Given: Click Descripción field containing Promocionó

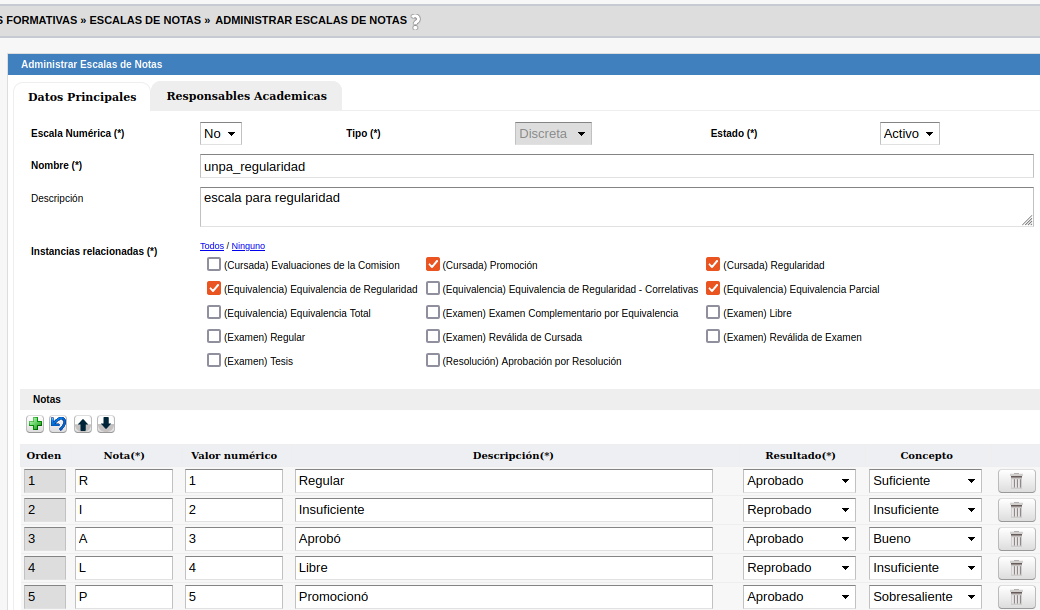Looking at the screenshot, I should (504, 597).
